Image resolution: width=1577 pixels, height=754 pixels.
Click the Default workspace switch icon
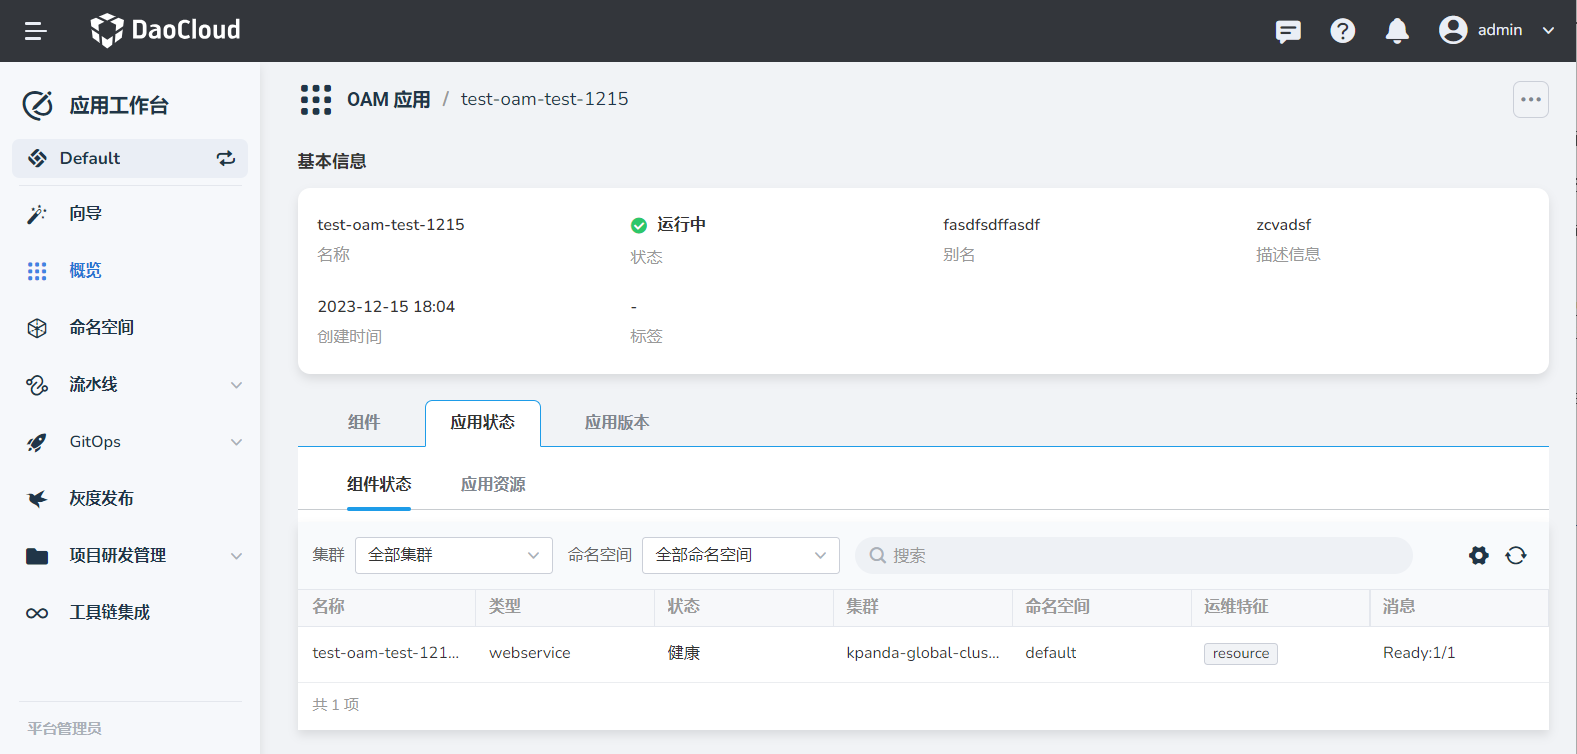(x=226, y=158)
